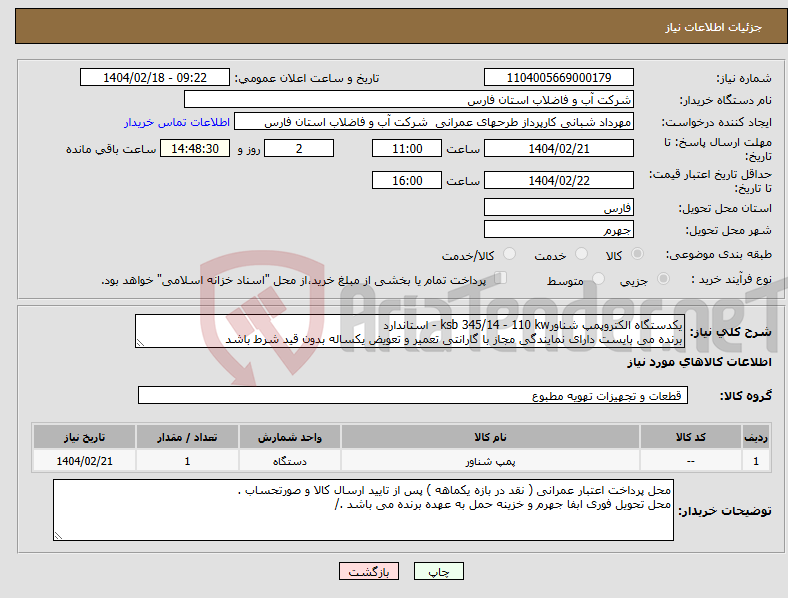Click the اطلاعات کالاهای مورد نیاز heading
The width and height of the screenshot is (788, 598).
699,362
